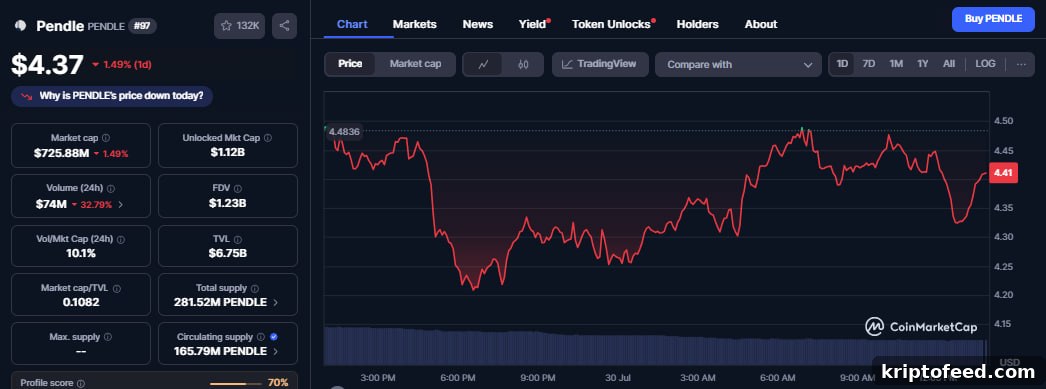Click Vol/Mkt Cap (24h) info icon
Viewport: 1046px width, 389px height.
(x=121, y=239)
